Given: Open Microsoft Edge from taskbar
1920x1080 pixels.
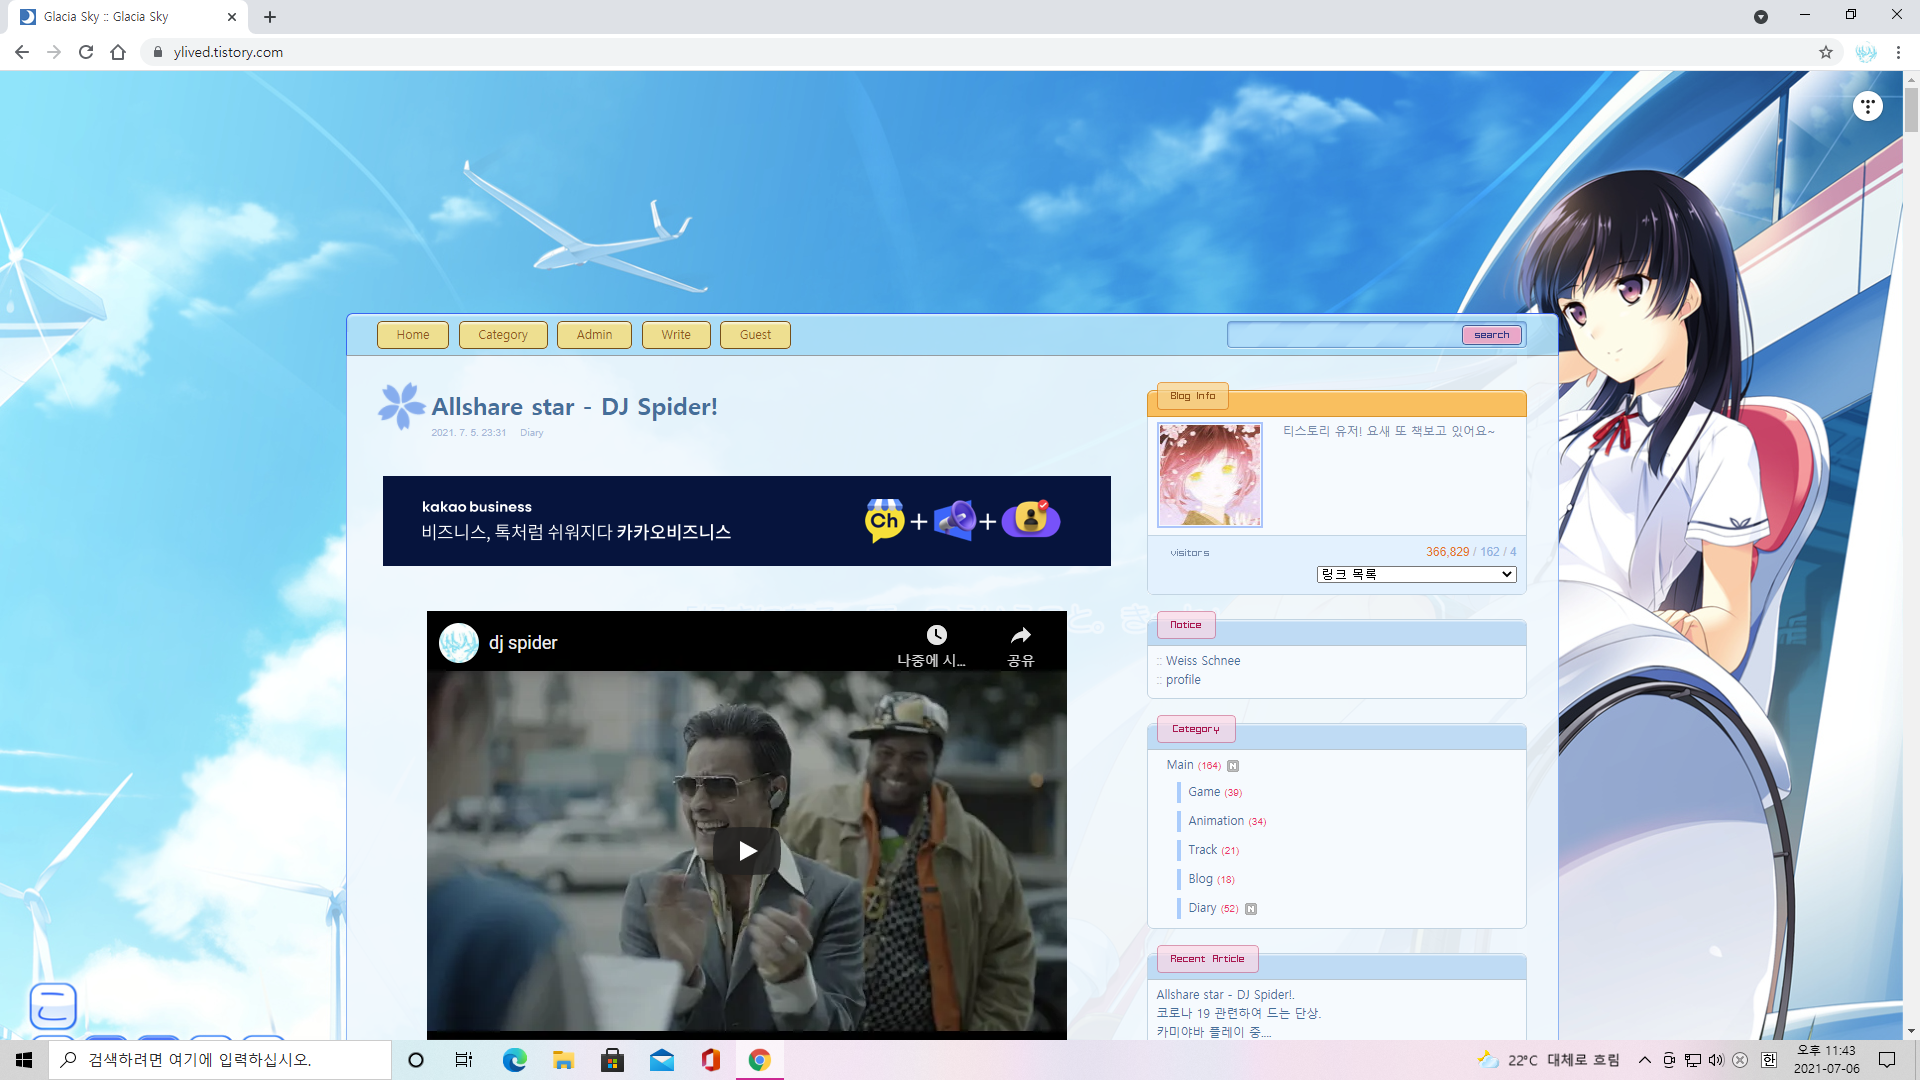Looking at the screenshot, I should click(x=514, y=1060).
